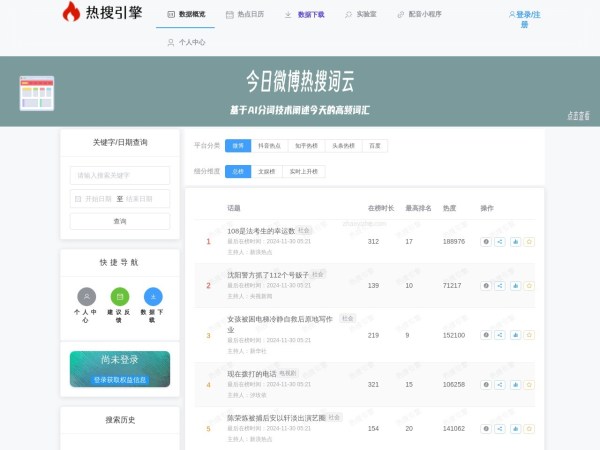Image resolution: width=600 pixels, height=450 pixels.
Task: Click the 查询 search button
Action: coord(120,221)
